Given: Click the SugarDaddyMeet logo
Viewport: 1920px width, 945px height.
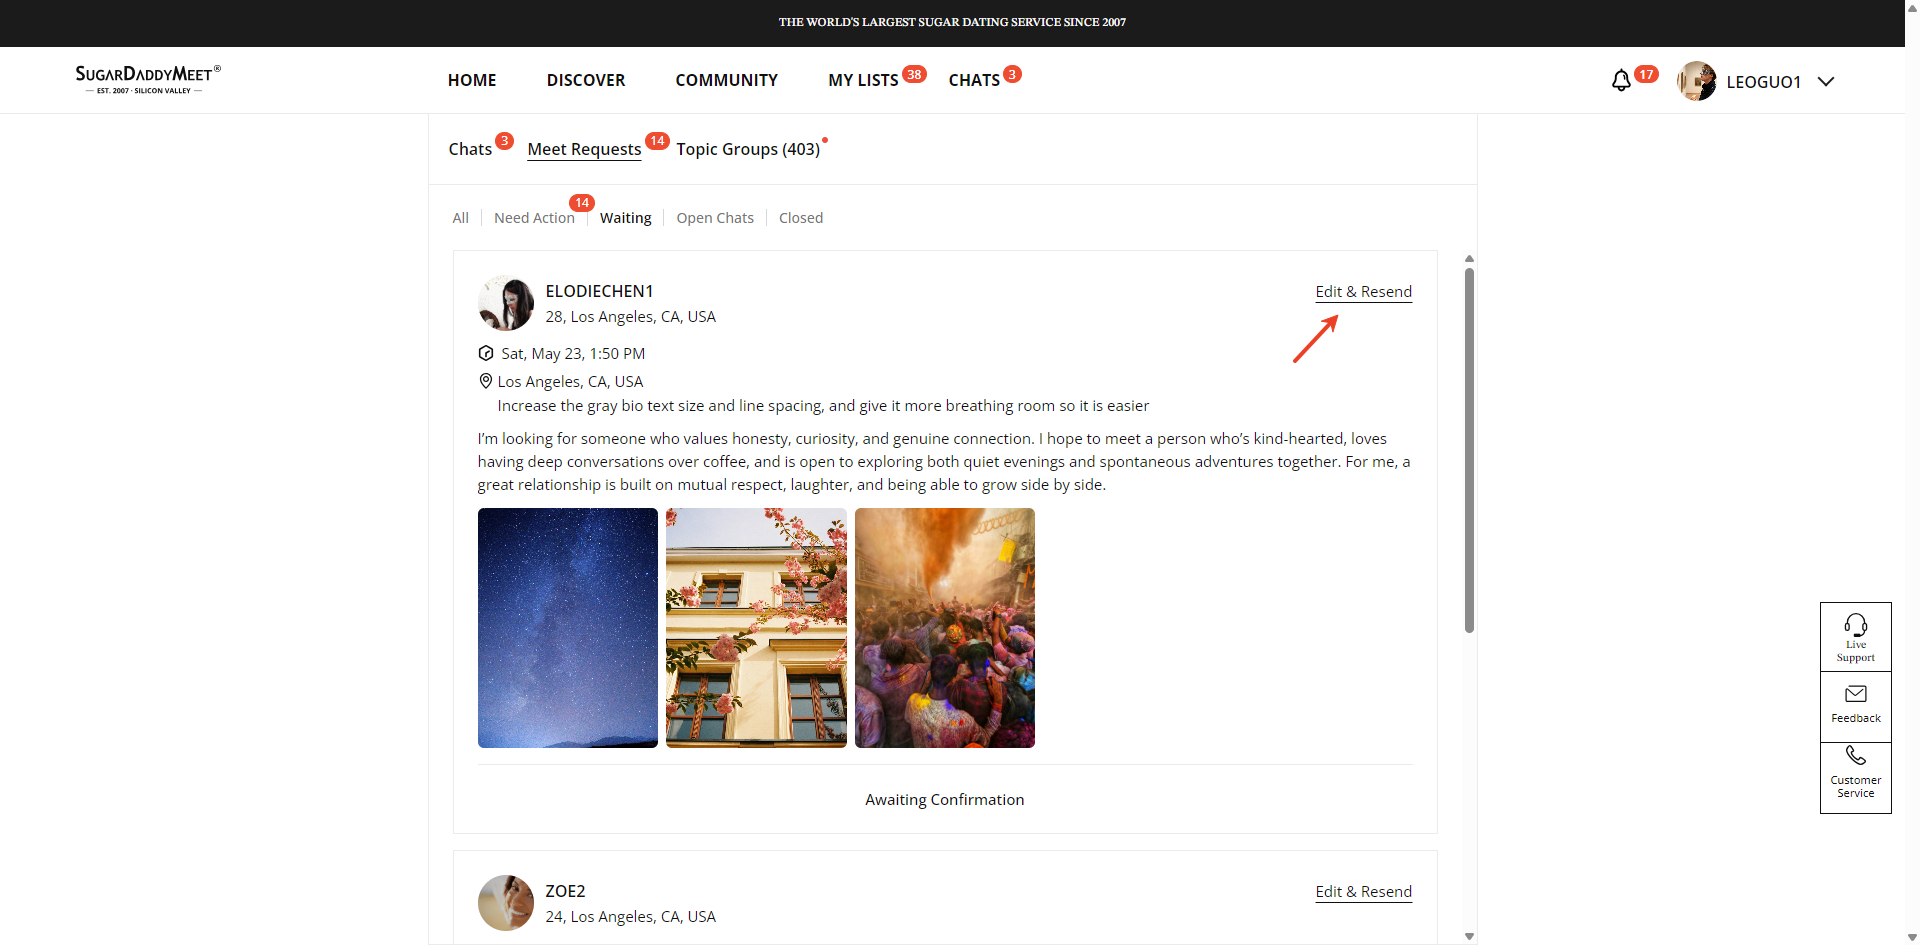Looking at the screenshot, I should pyautogui.click(x=148, y=79).
